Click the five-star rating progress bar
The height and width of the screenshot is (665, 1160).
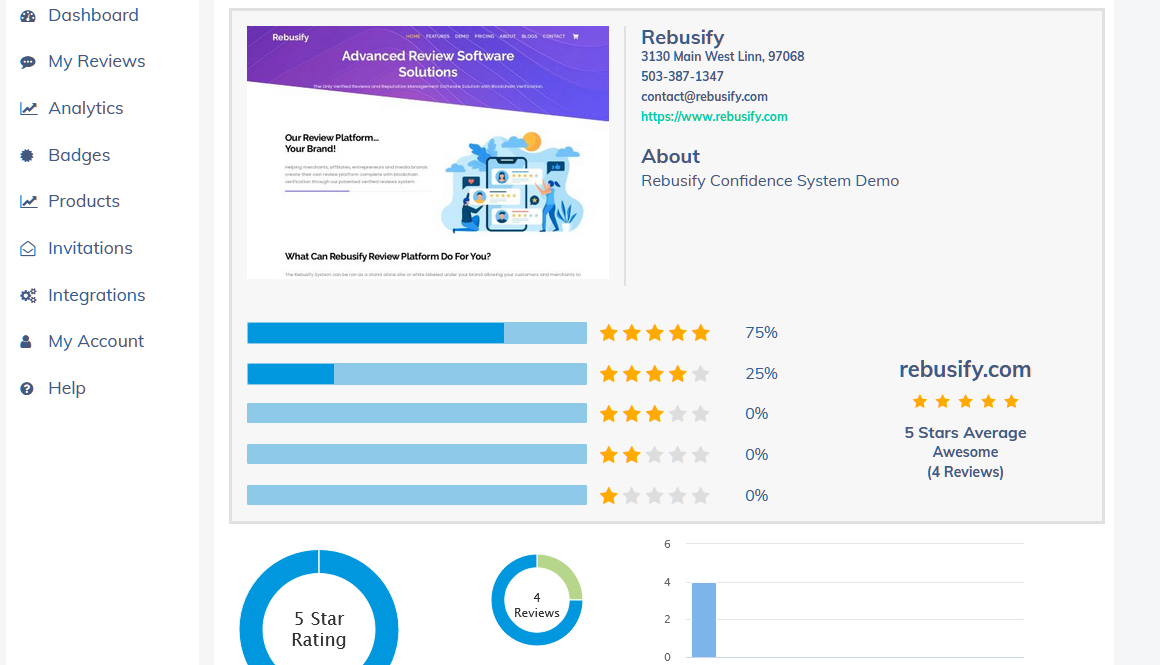coord(417,333)
